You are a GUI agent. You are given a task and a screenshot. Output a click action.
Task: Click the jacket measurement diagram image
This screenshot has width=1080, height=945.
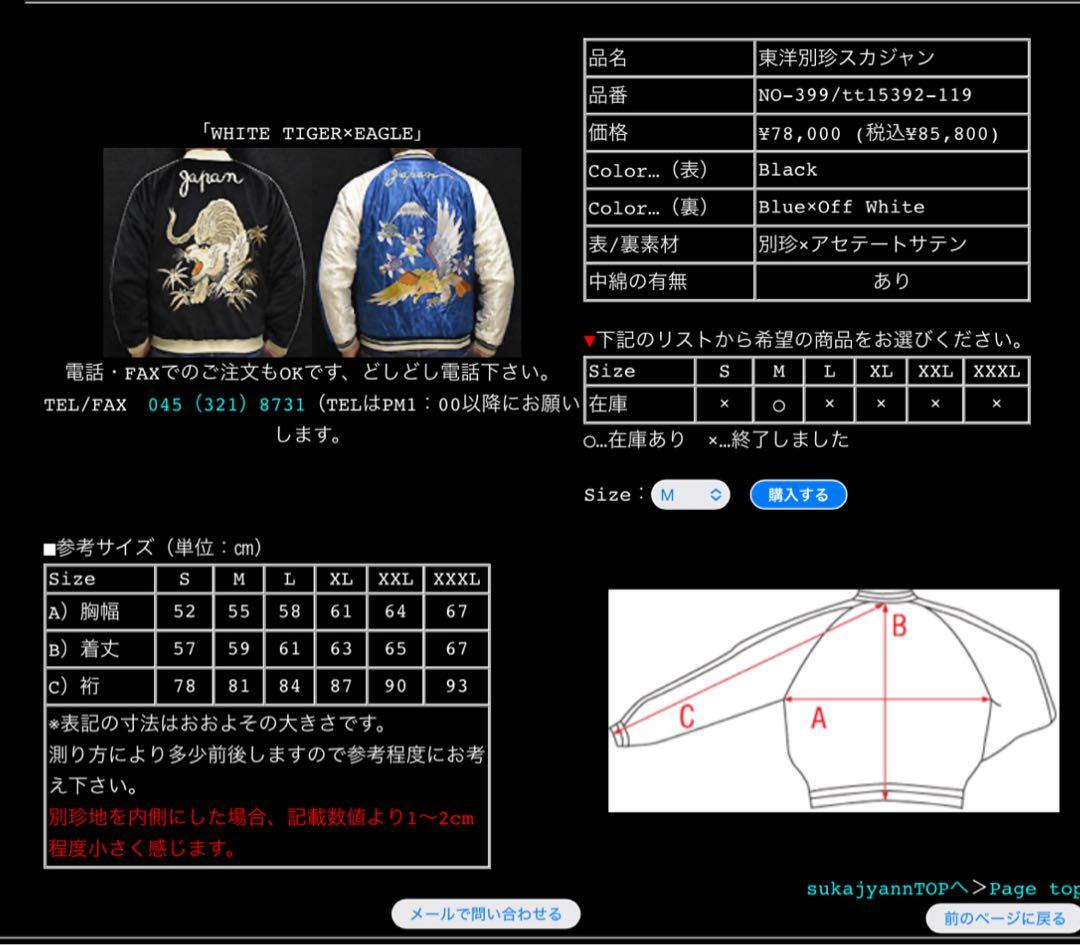(833, 700)
